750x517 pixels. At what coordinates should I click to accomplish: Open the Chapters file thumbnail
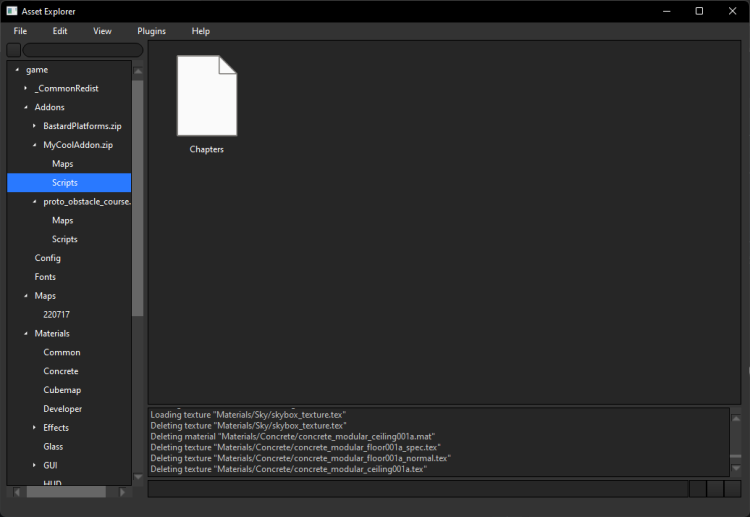pos(207,96)
